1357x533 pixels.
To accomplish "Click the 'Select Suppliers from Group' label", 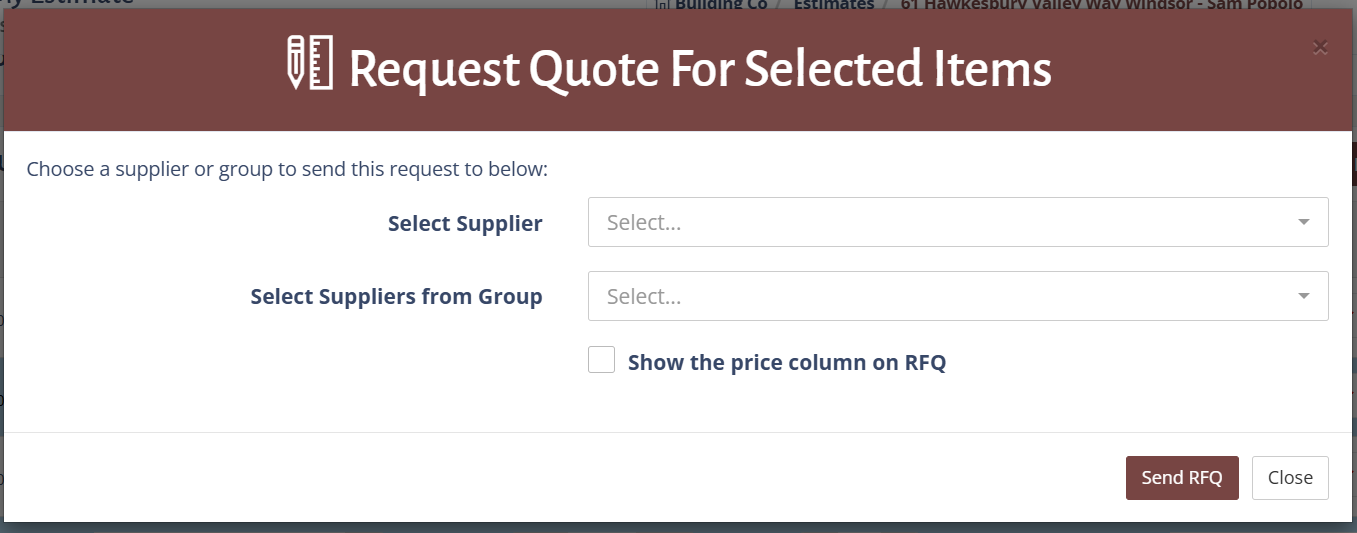I will 396,297.
